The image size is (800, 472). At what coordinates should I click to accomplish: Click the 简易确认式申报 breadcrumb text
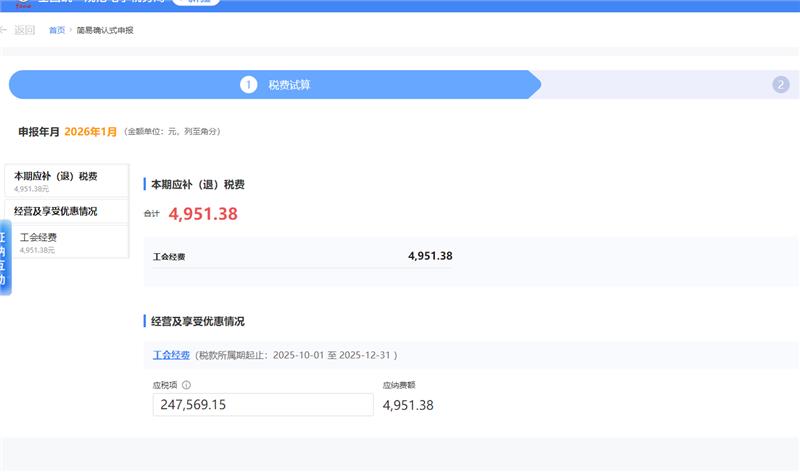(105, 31)
